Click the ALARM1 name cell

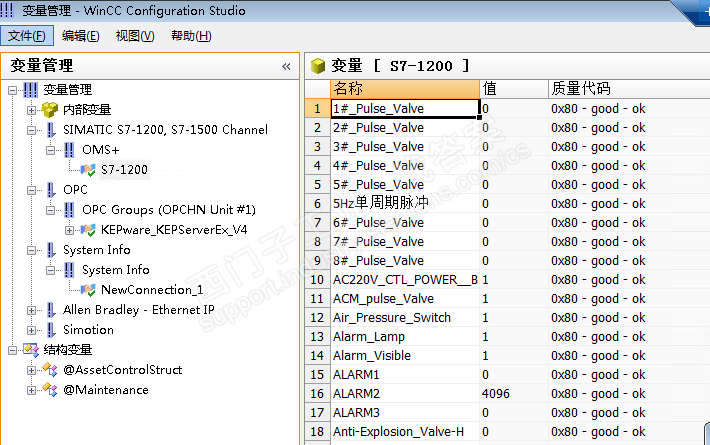tap(405, 375)
